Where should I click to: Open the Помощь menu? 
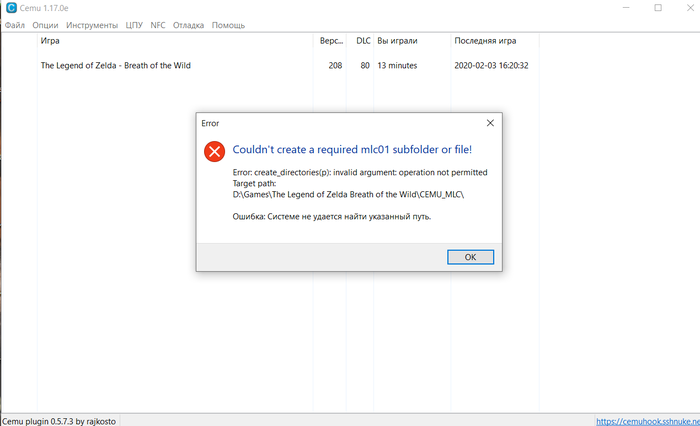click(228, 24)
